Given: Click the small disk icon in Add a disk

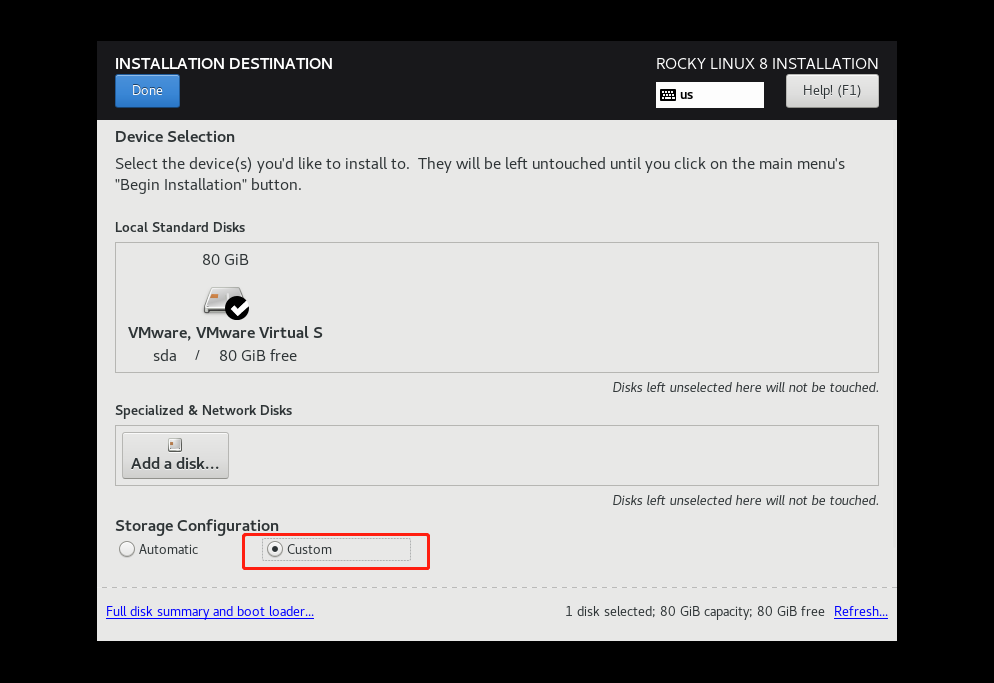Looking at the screenshot, I should [x=175, y=445].
